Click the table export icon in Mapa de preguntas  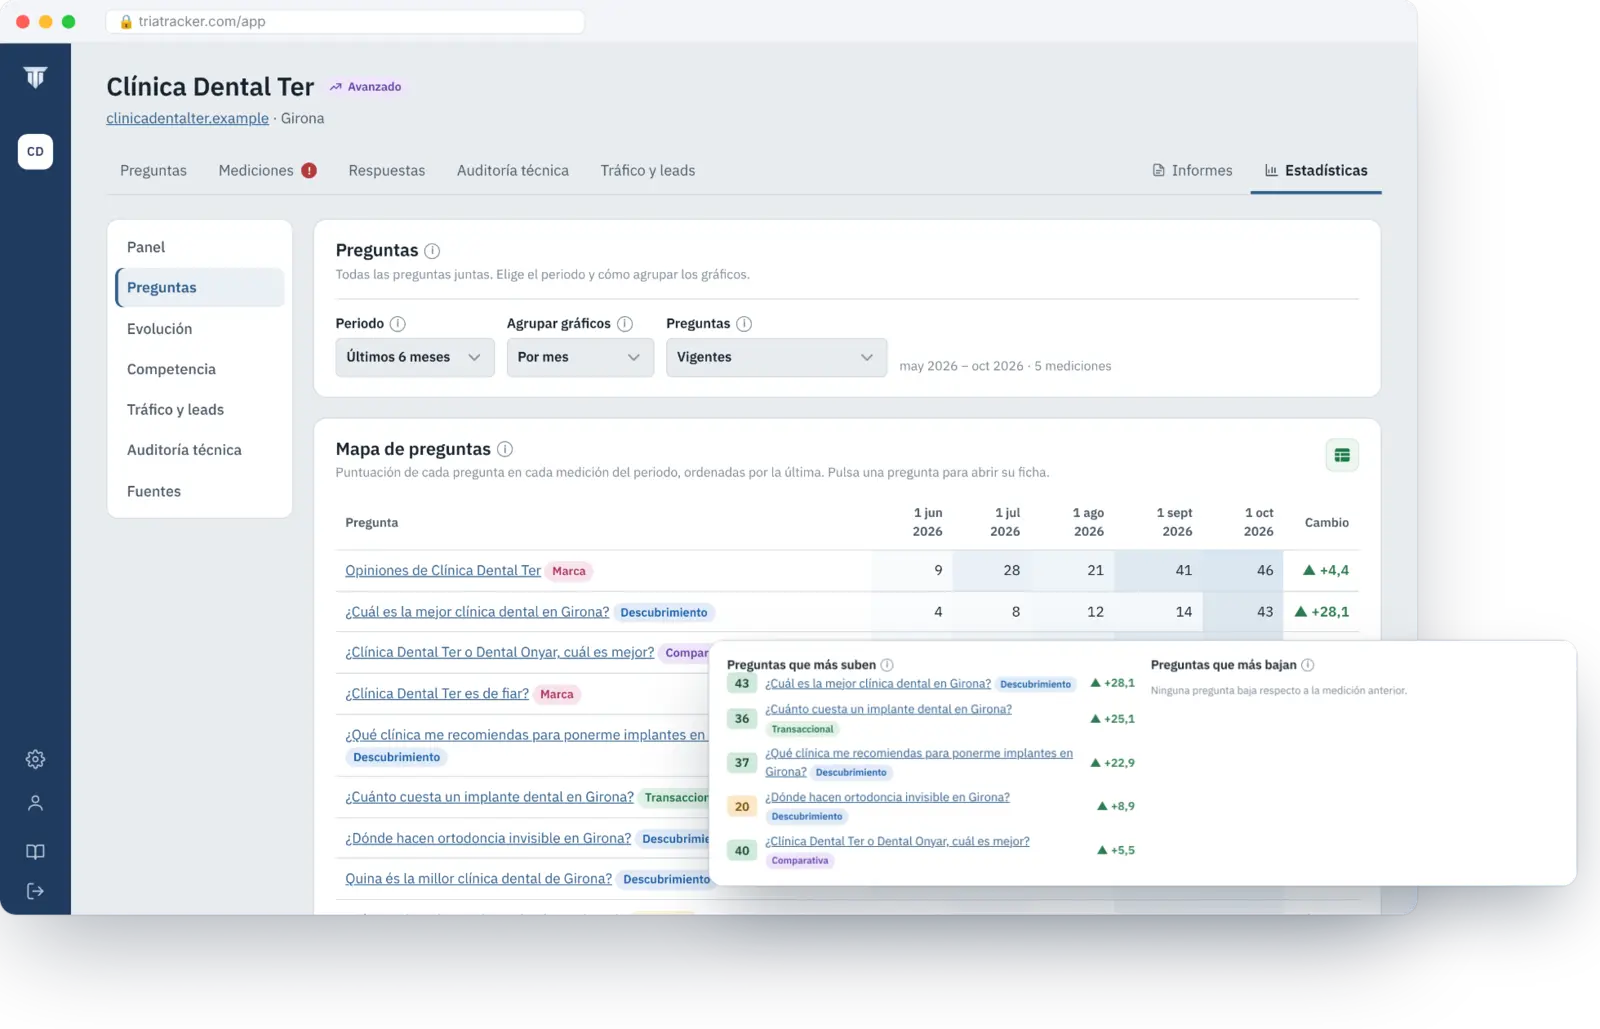click(1342, 456)
